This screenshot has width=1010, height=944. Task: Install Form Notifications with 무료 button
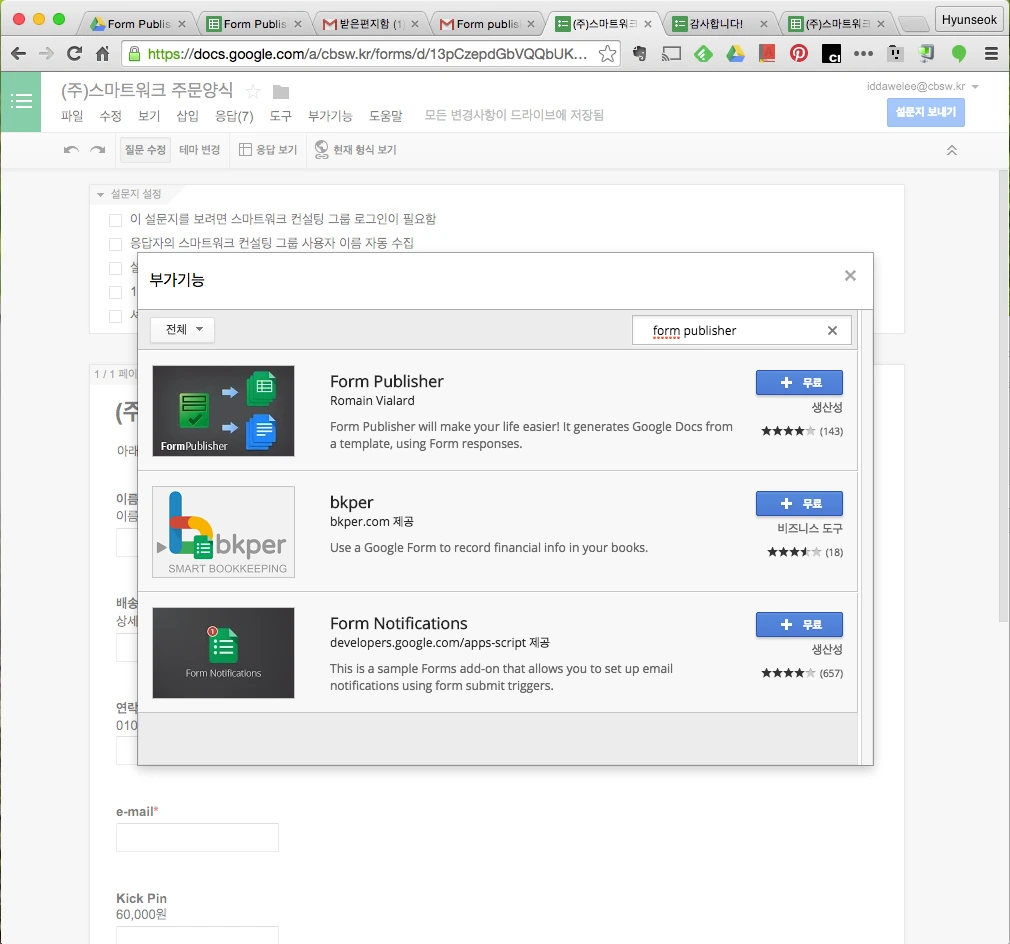tap(799, 625)
